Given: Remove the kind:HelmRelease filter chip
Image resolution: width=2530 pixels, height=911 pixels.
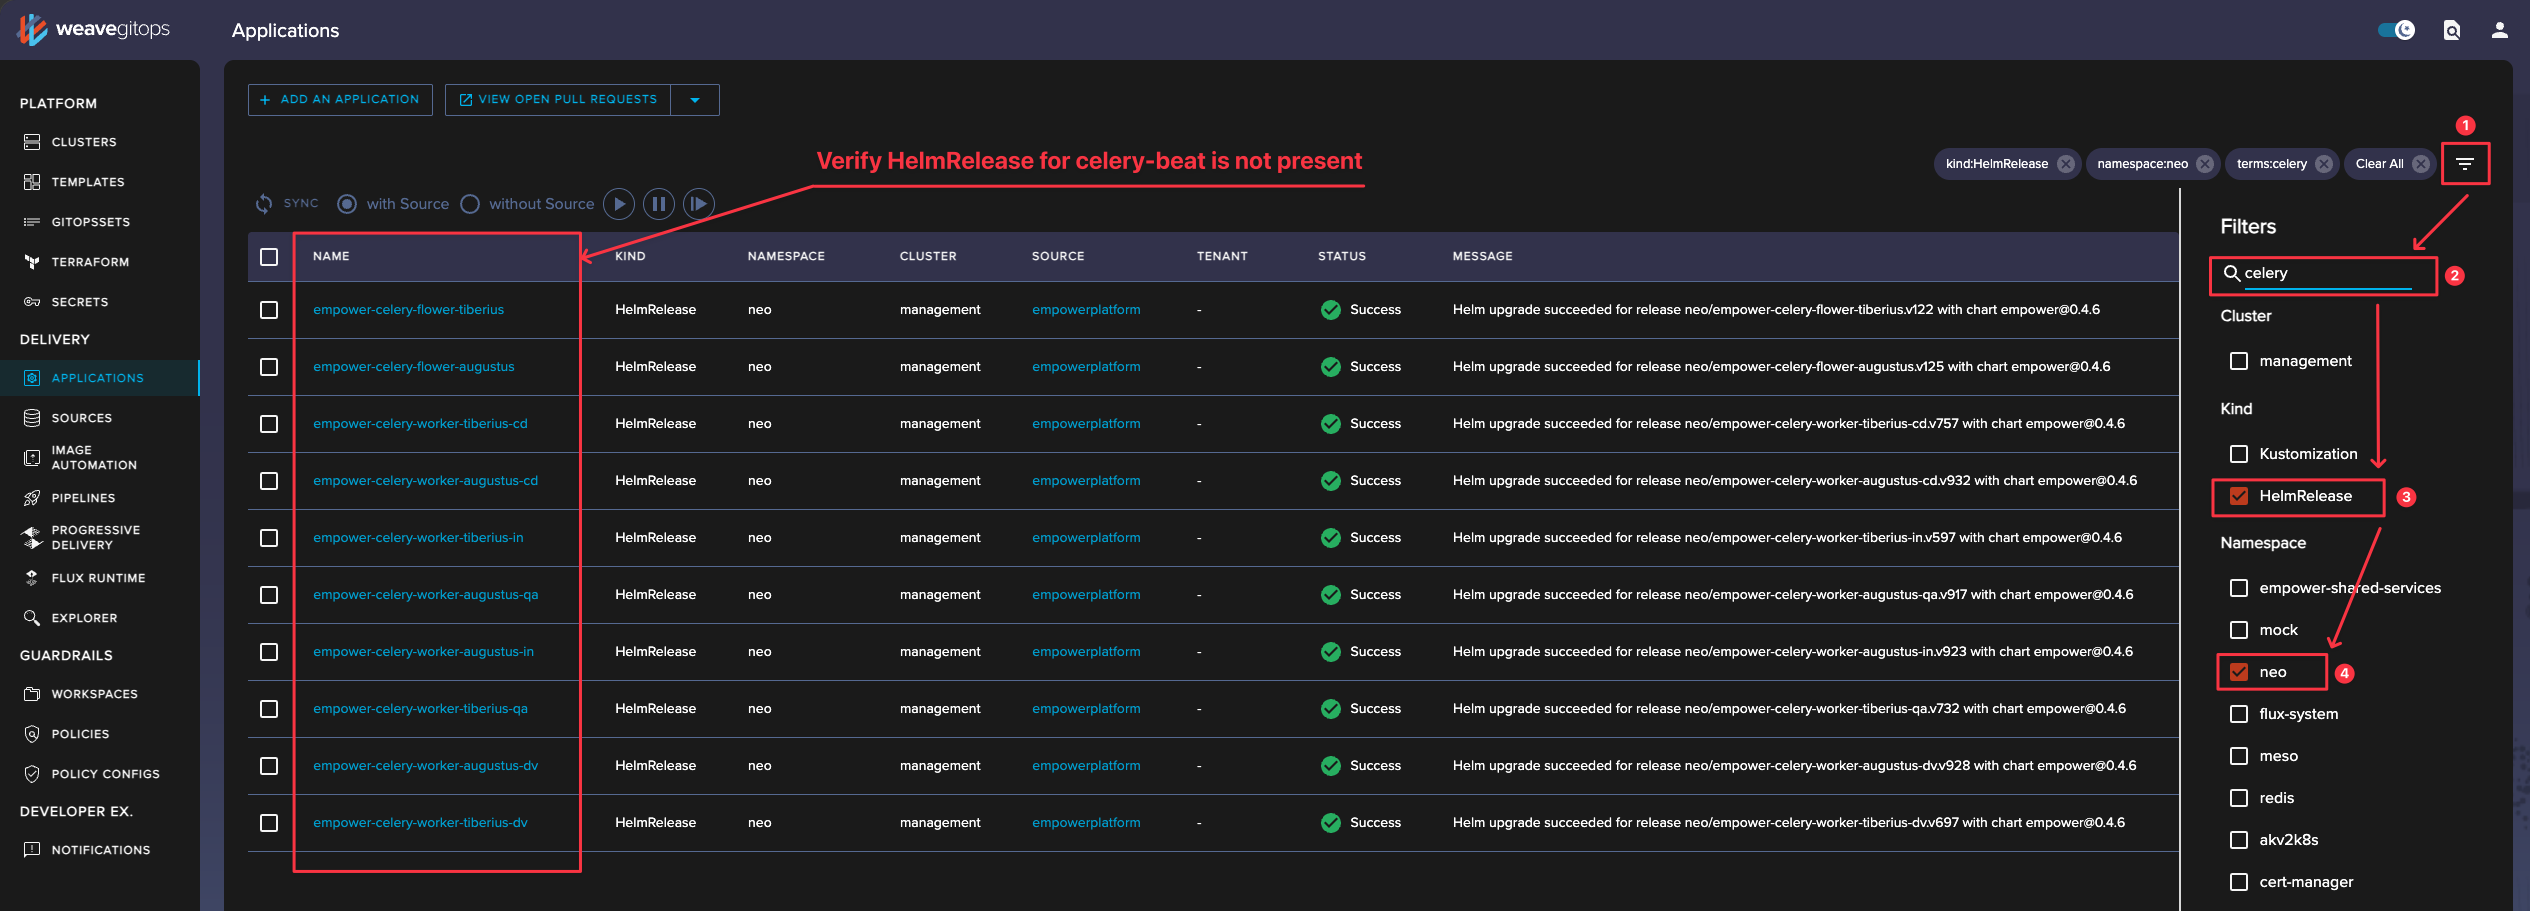Looking at the screenshot, I should (x=2066, y=164).
